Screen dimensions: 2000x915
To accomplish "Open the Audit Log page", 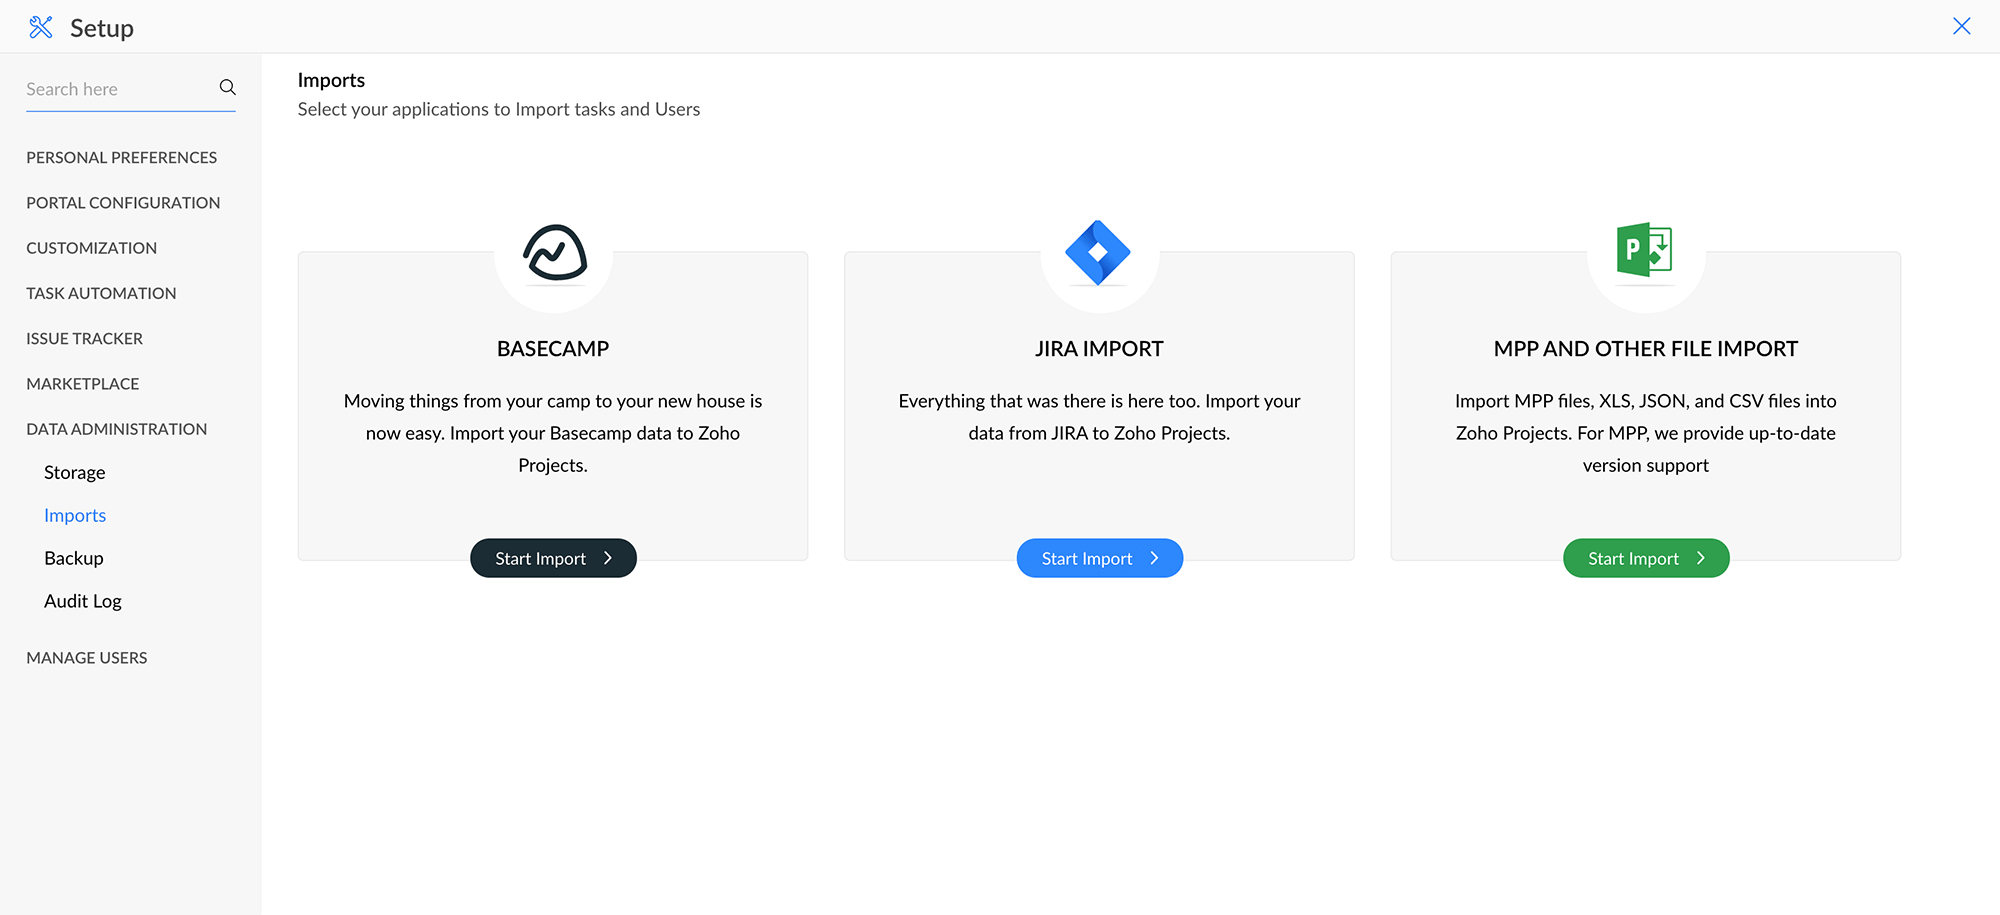I will tap(82, 601).
